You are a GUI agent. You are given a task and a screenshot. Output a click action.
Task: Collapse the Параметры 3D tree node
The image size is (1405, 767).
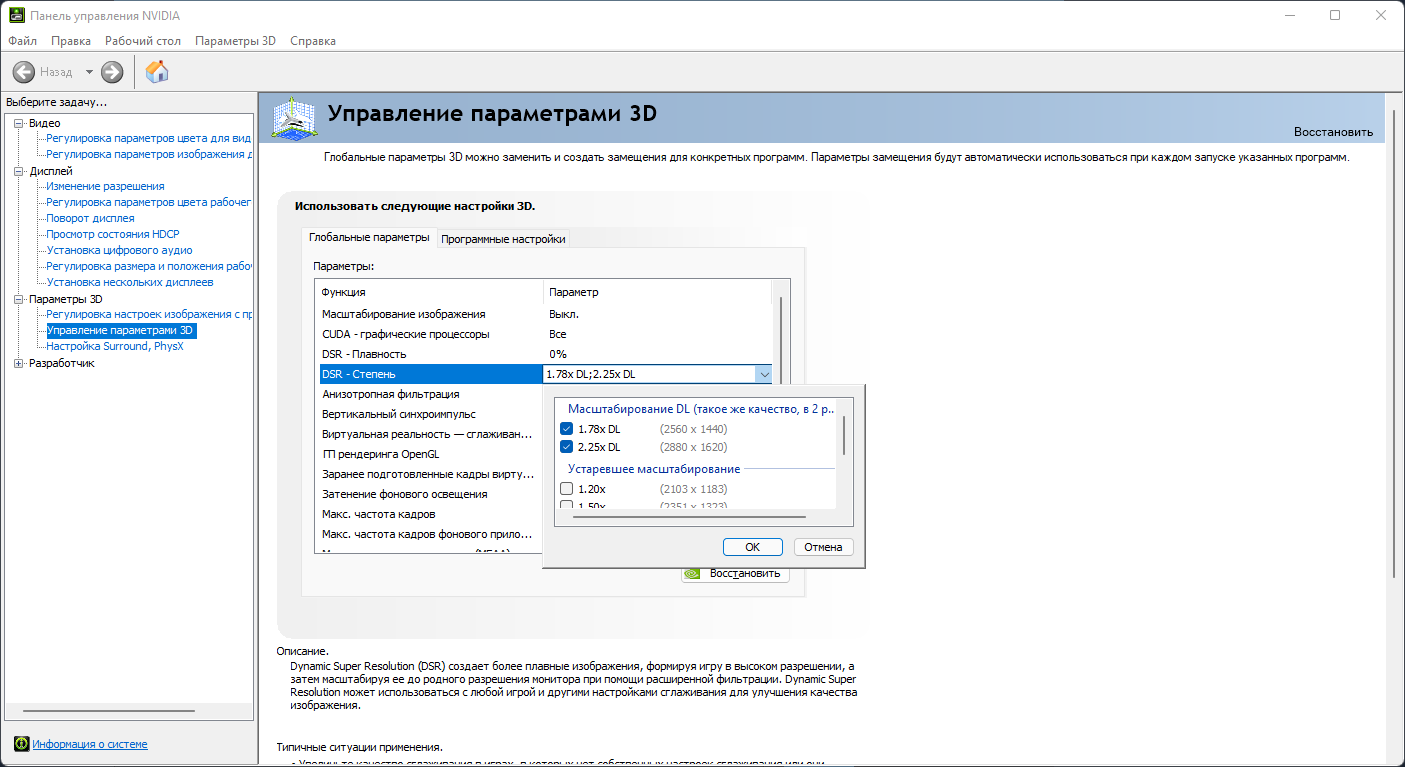tap(19, 299)
